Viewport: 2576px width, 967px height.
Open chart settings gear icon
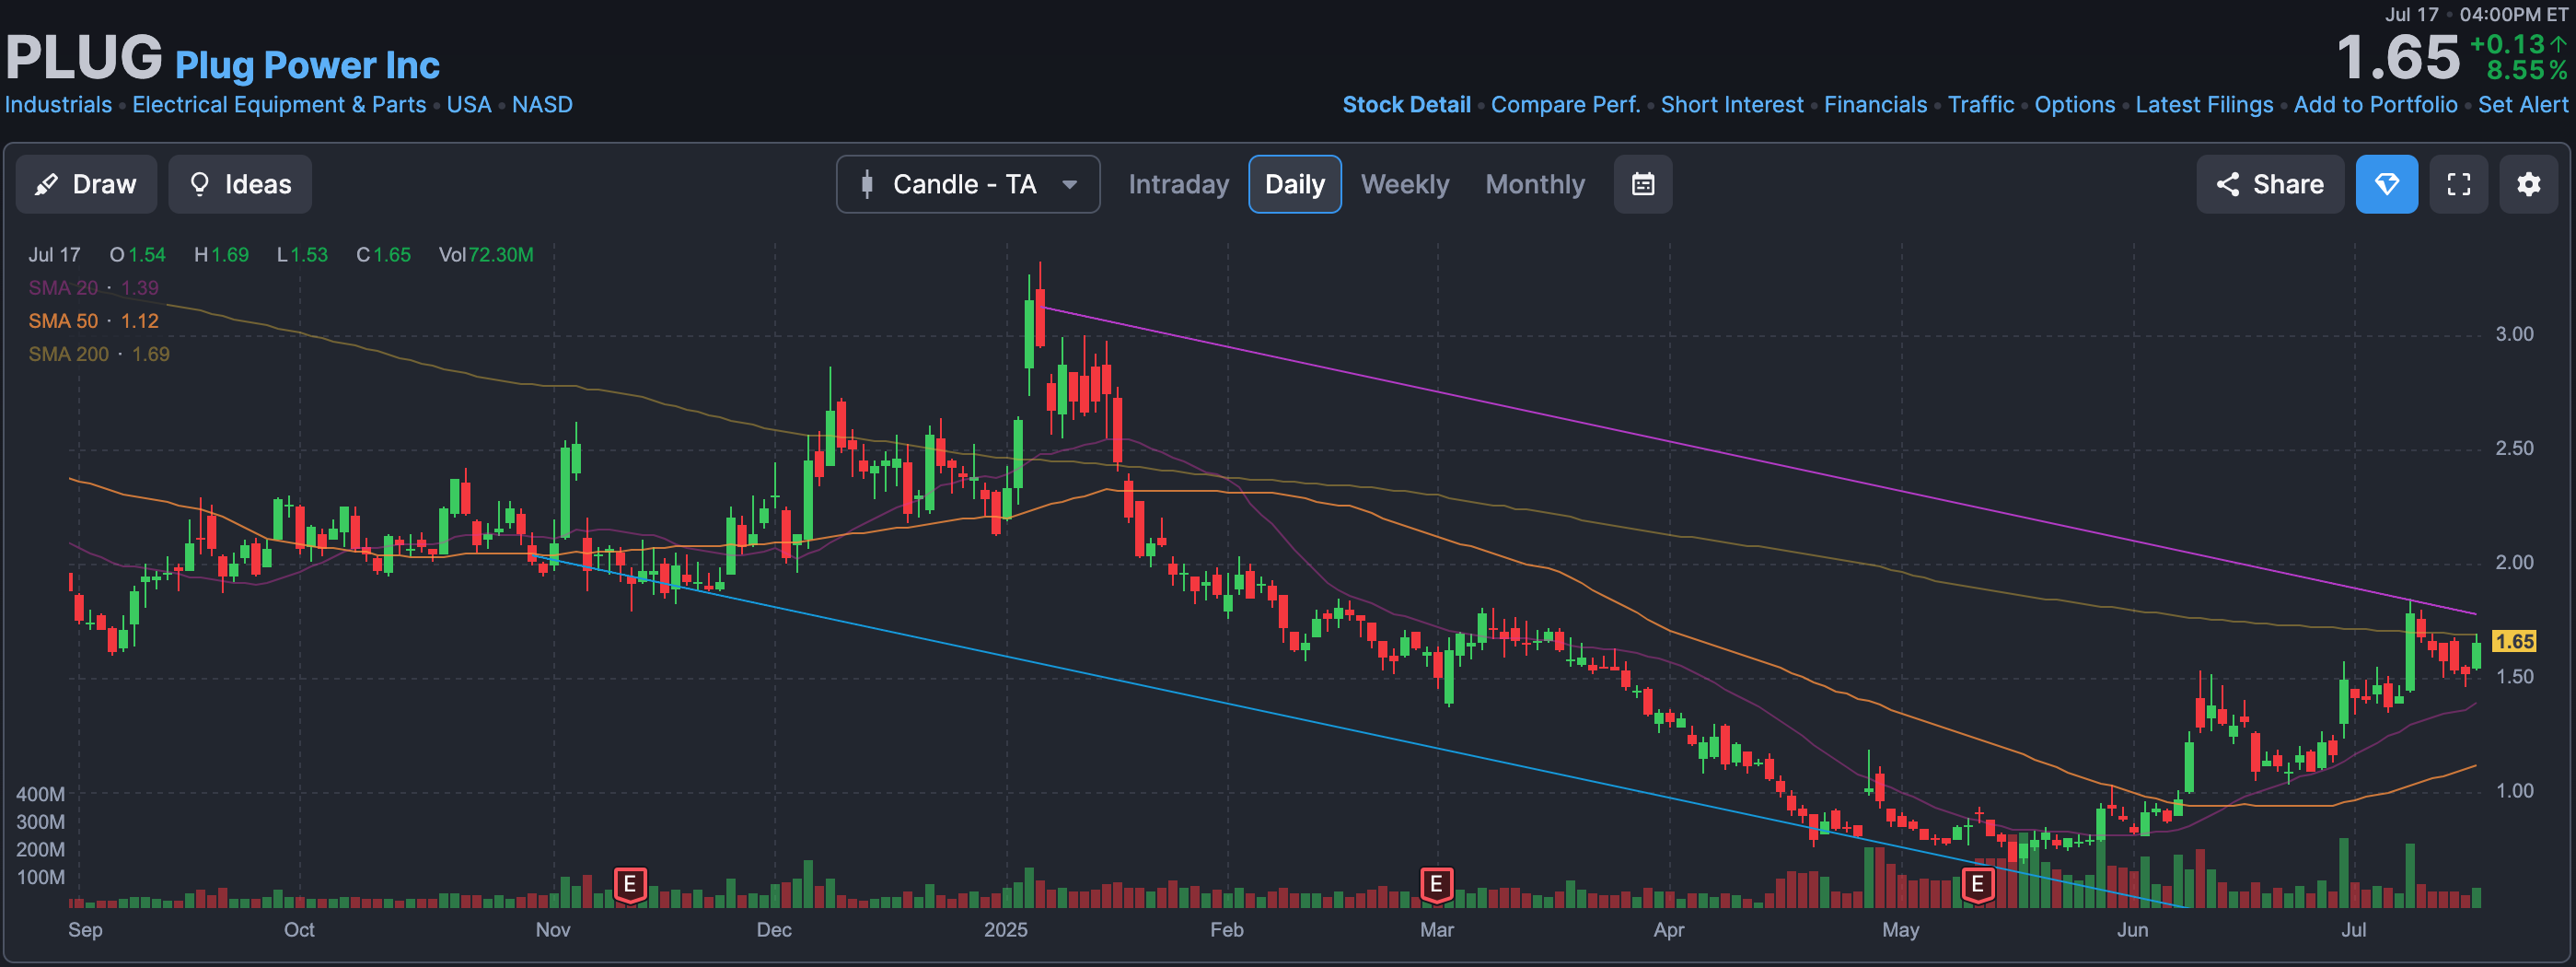(2529, 184)
